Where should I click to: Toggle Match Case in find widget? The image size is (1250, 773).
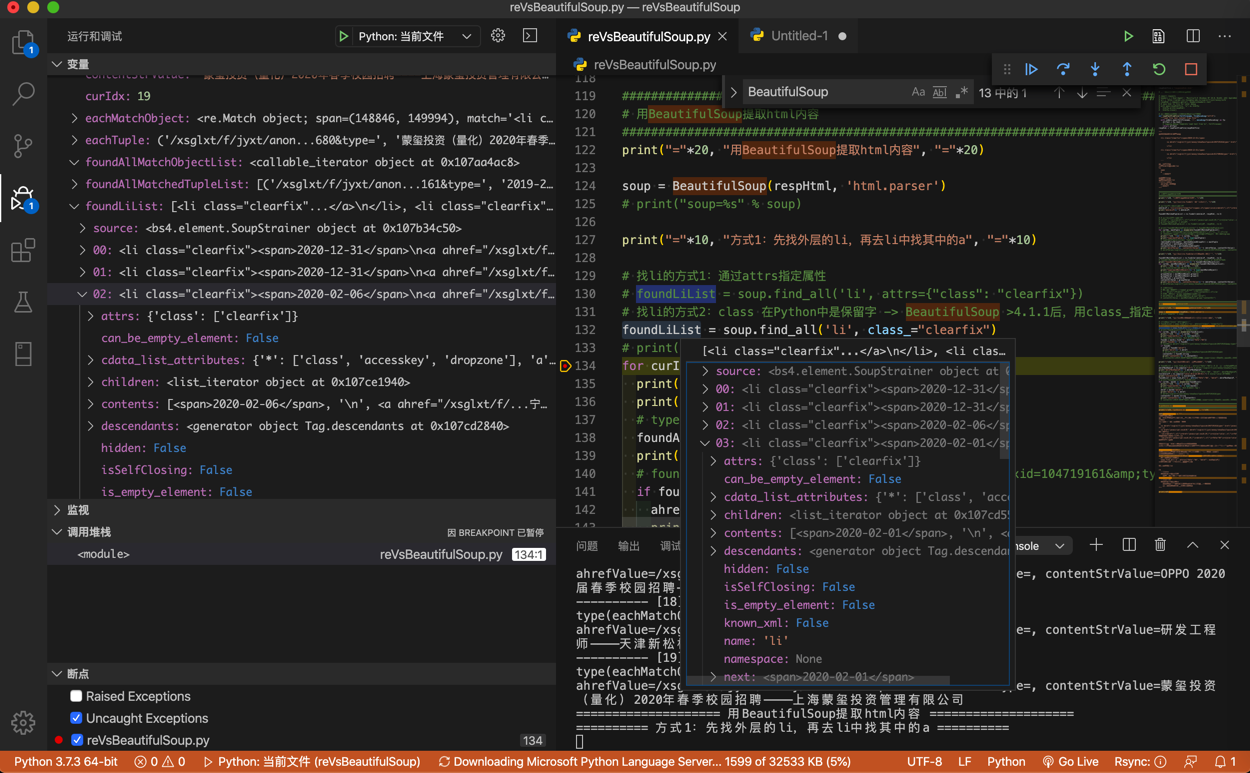pyautogui.click(x=918, y=92)
